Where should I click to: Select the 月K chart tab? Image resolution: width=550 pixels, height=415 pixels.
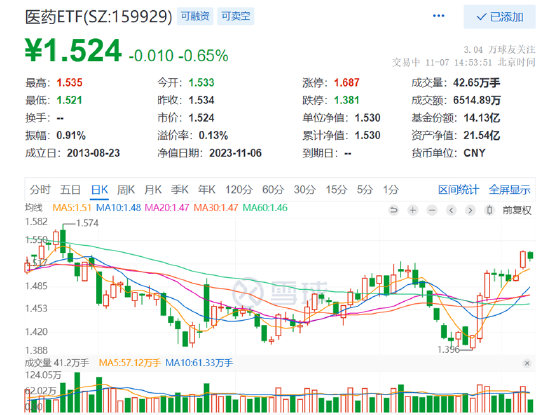pos(153,189)
